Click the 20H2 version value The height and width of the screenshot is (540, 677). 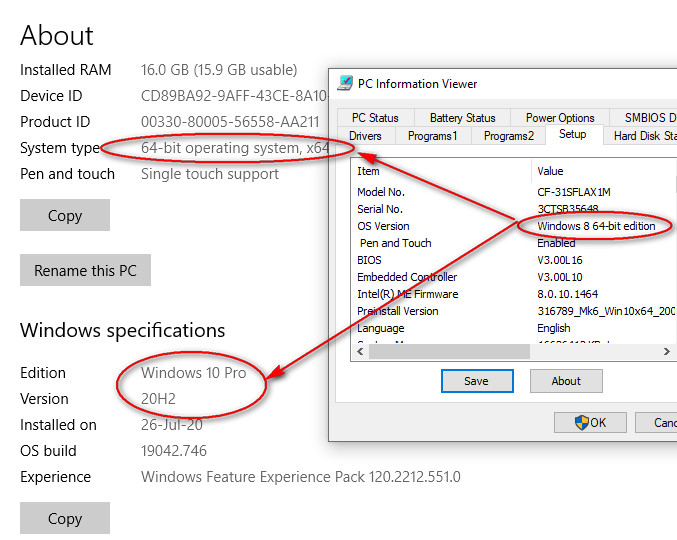pyautogui.click(x=158, y=398)
